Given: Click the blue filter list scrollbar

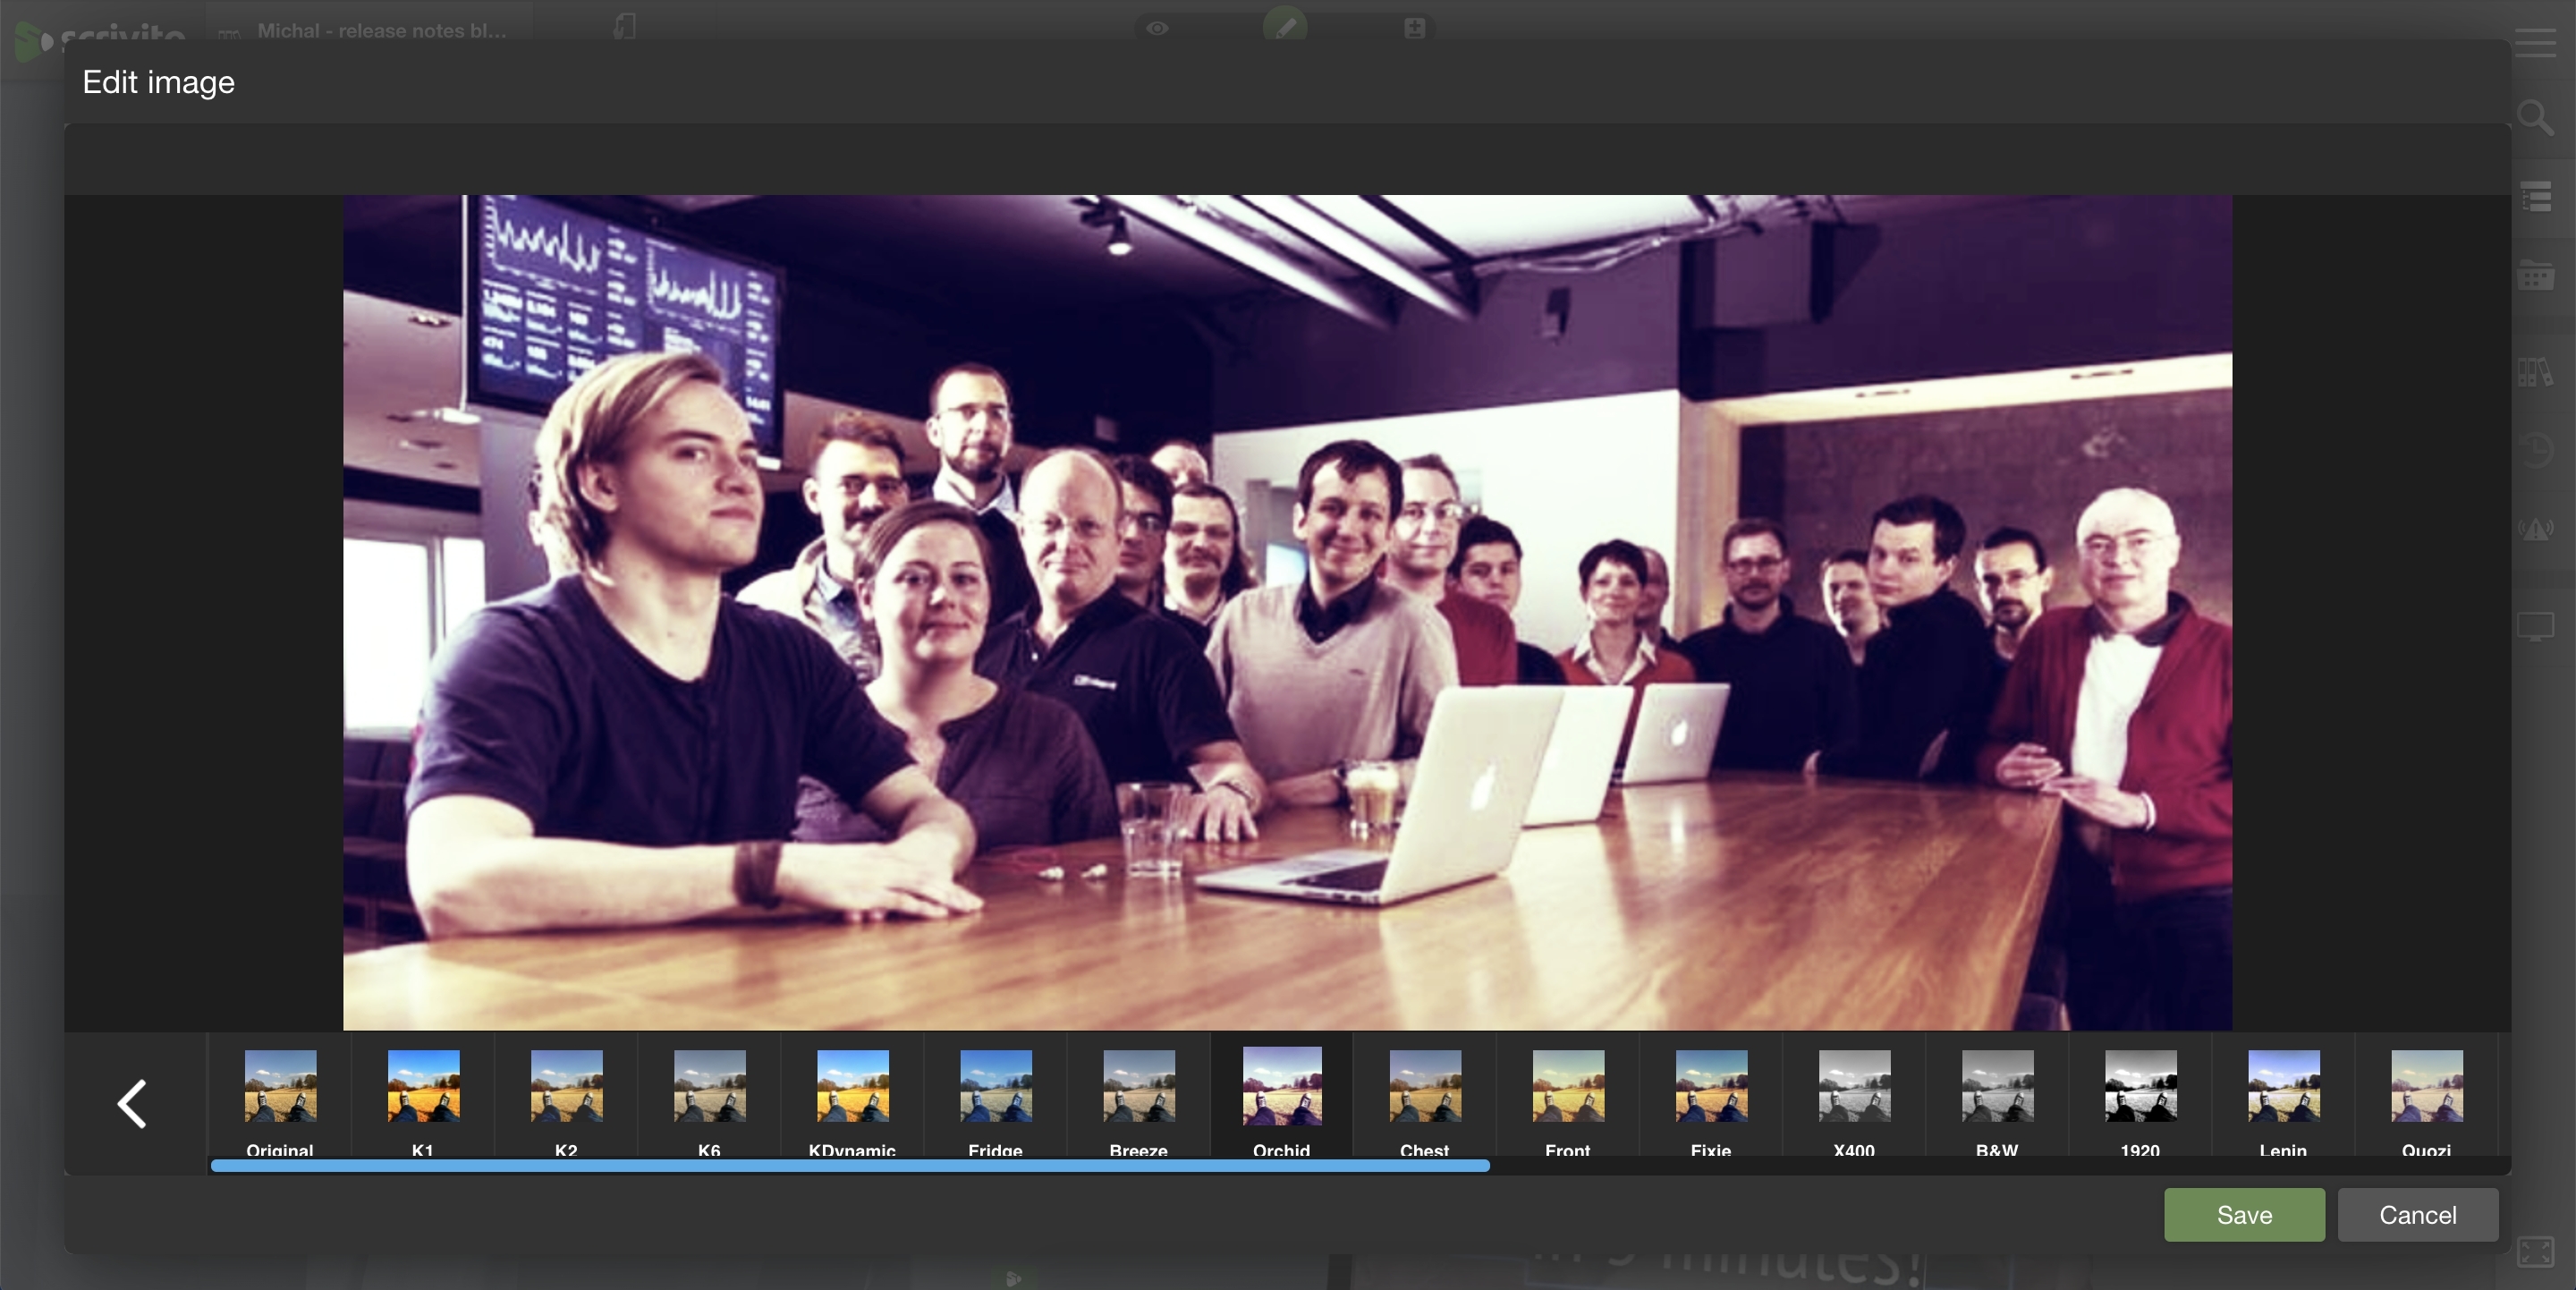Looking at the screenshot, I should click(850, 1166).
